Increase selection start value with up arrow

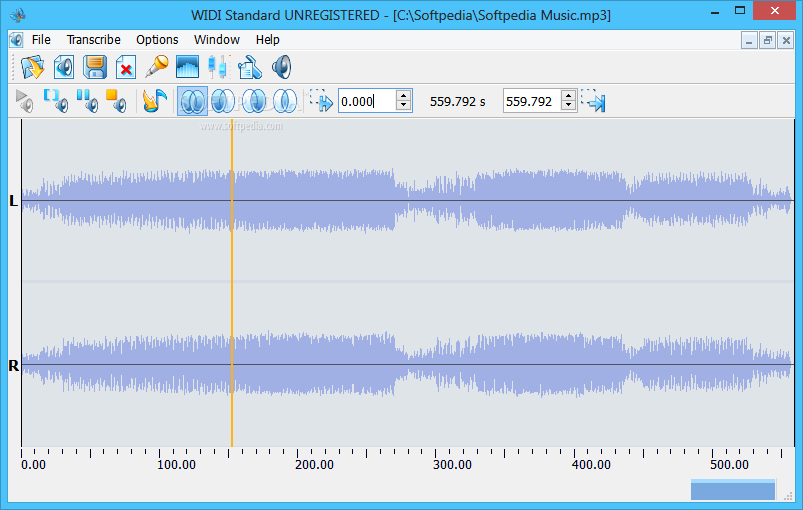(x=404, y=96)
